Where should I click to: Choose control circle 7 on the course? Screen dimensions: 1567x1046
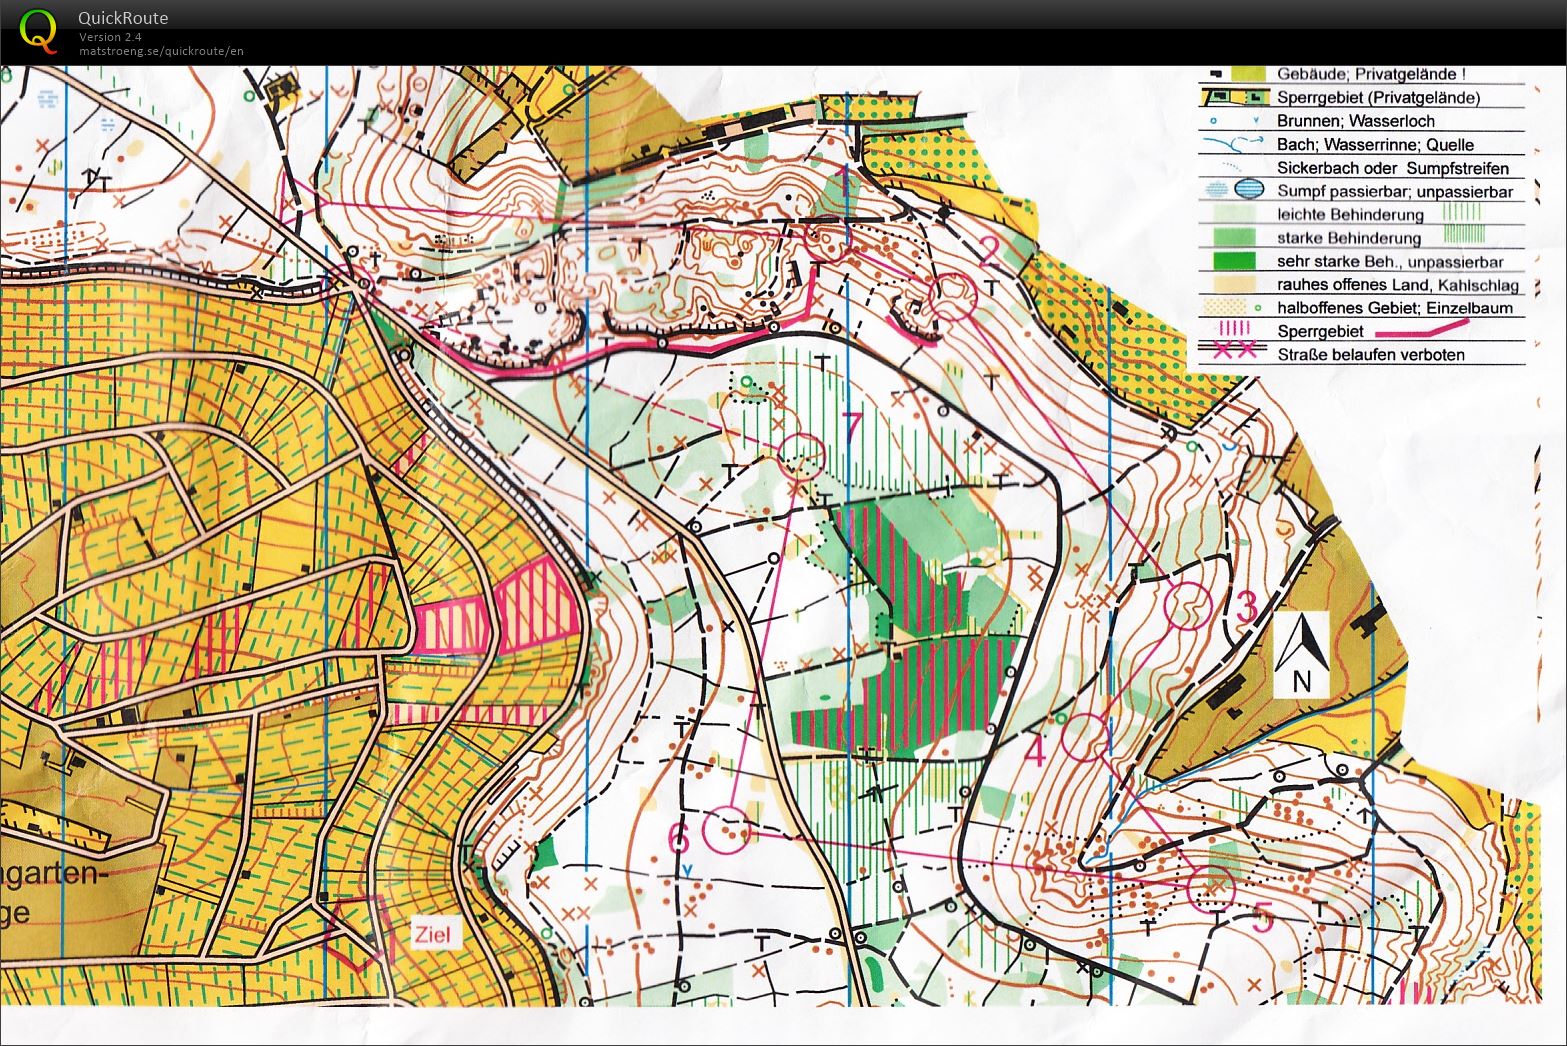(800, 457)
